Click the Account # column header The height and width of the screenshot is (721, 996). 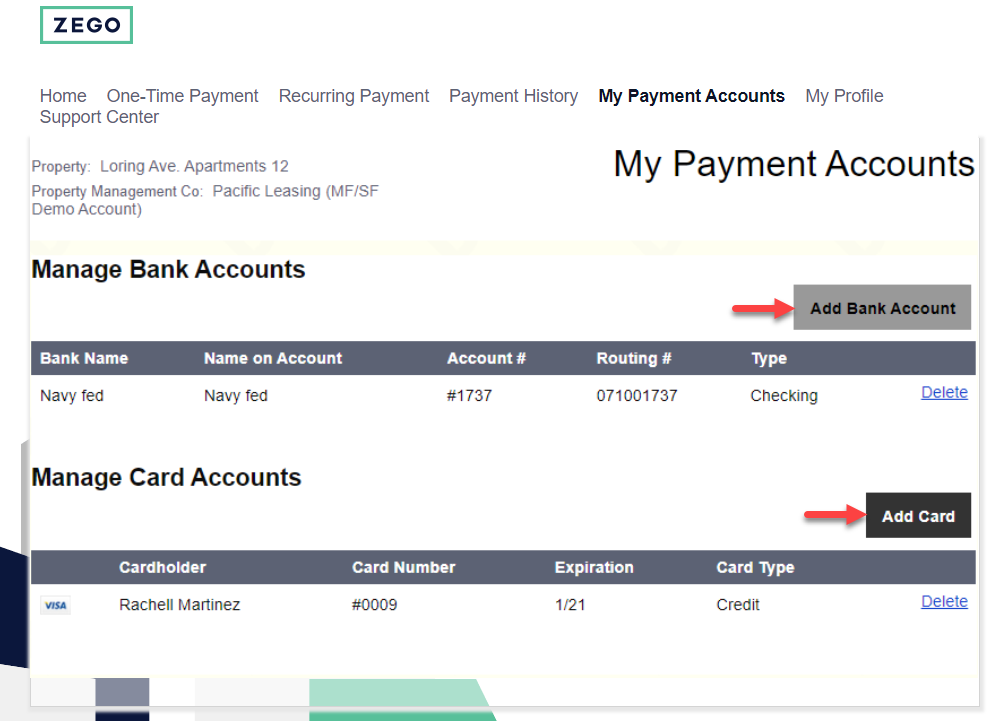(x=487, y=358)
